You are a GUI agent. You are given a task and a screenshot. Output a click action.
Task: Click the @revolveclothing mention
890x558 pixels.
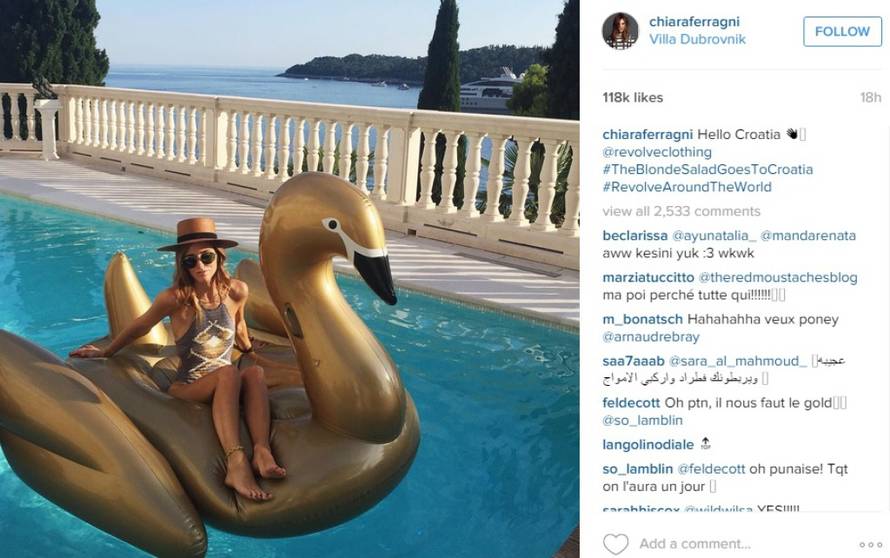[x=657, y=152]
